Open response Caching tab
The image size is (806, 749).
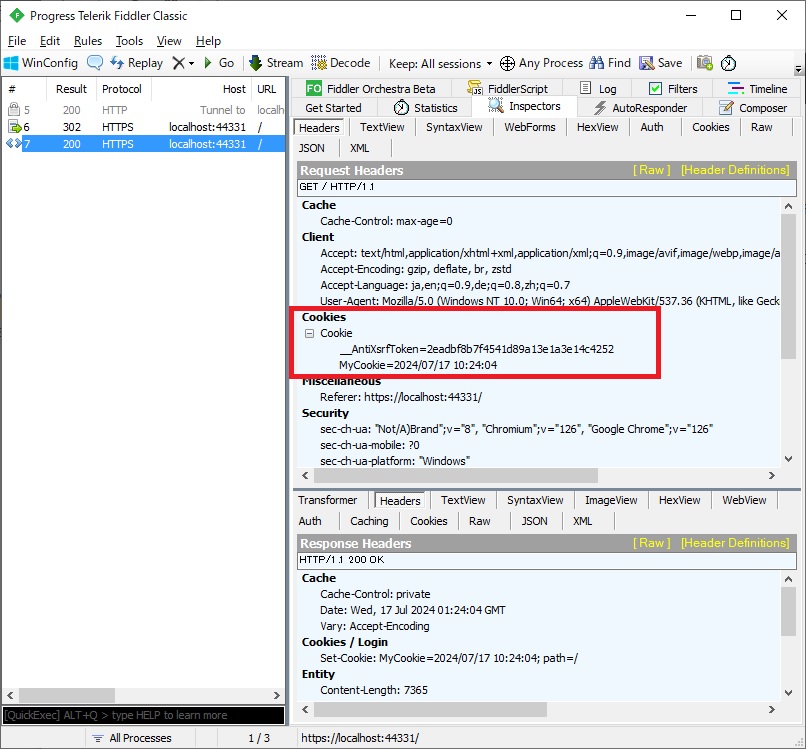pyautogui.click(x=369, y=521)
